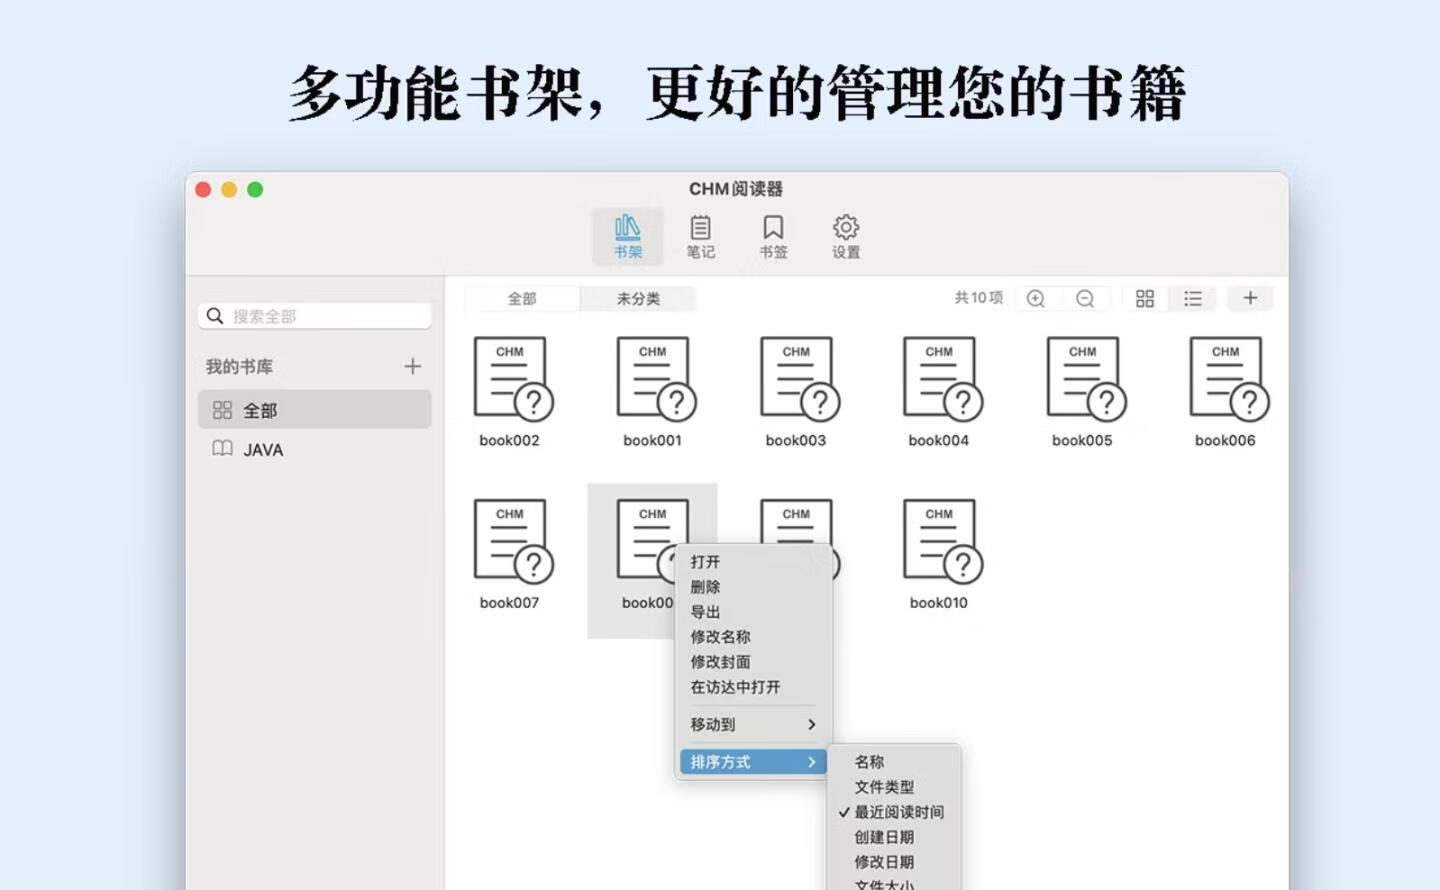Open the 书架 bookshelf toolbar icon
Image resolution: width=1440 pixels, height=890 pixels.
(627, 236)
